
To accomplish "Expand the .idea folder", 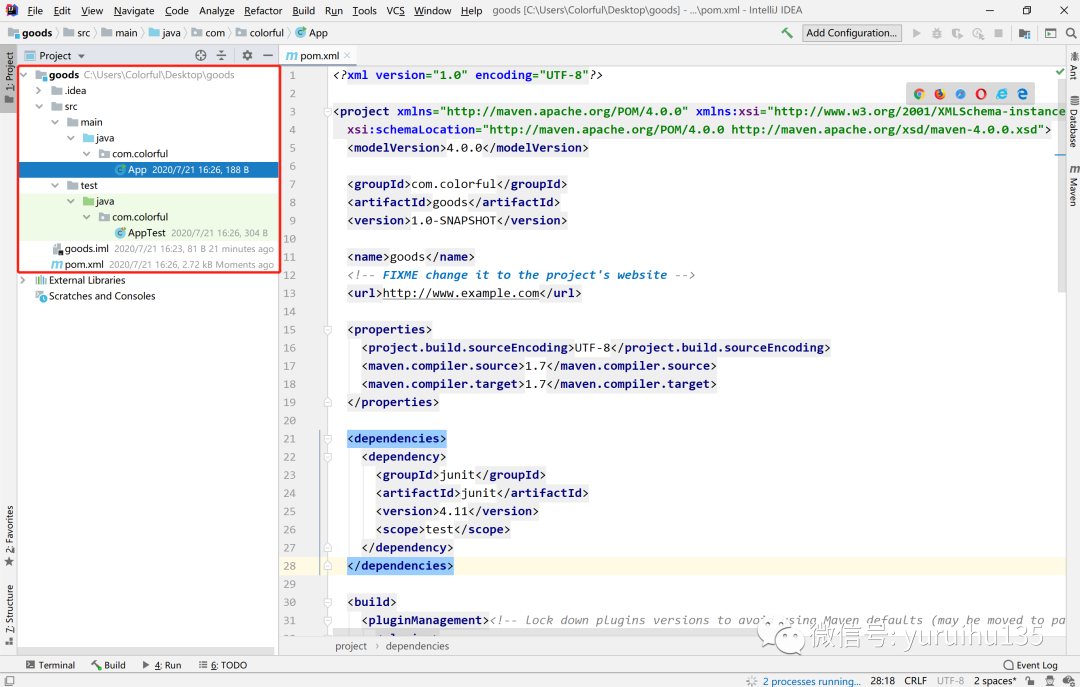I will (x=39, y=90).
